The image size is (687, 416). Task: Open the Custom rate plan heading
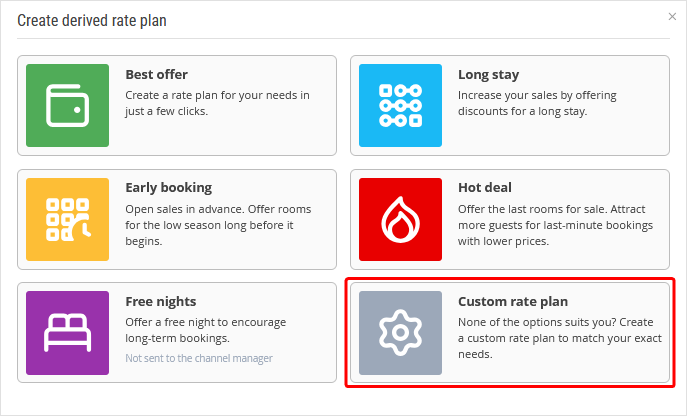tap(512, 301)
